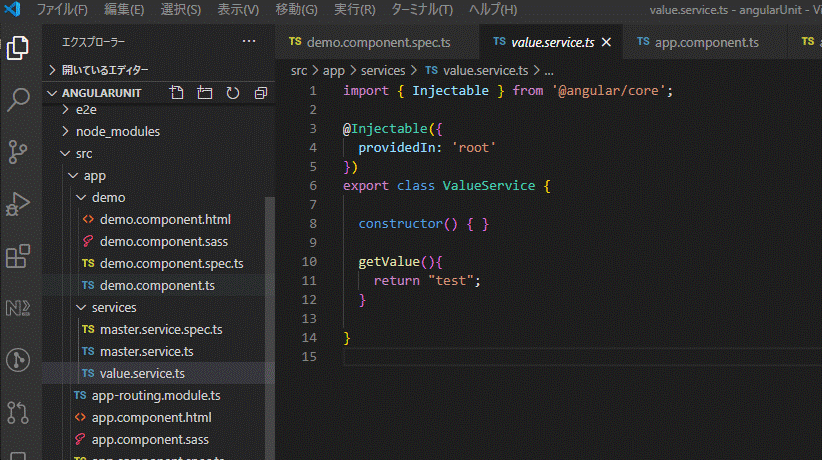This screenshot has height=460, width=822.
Task: Collapse the demo folder
Action: (108, 197)
